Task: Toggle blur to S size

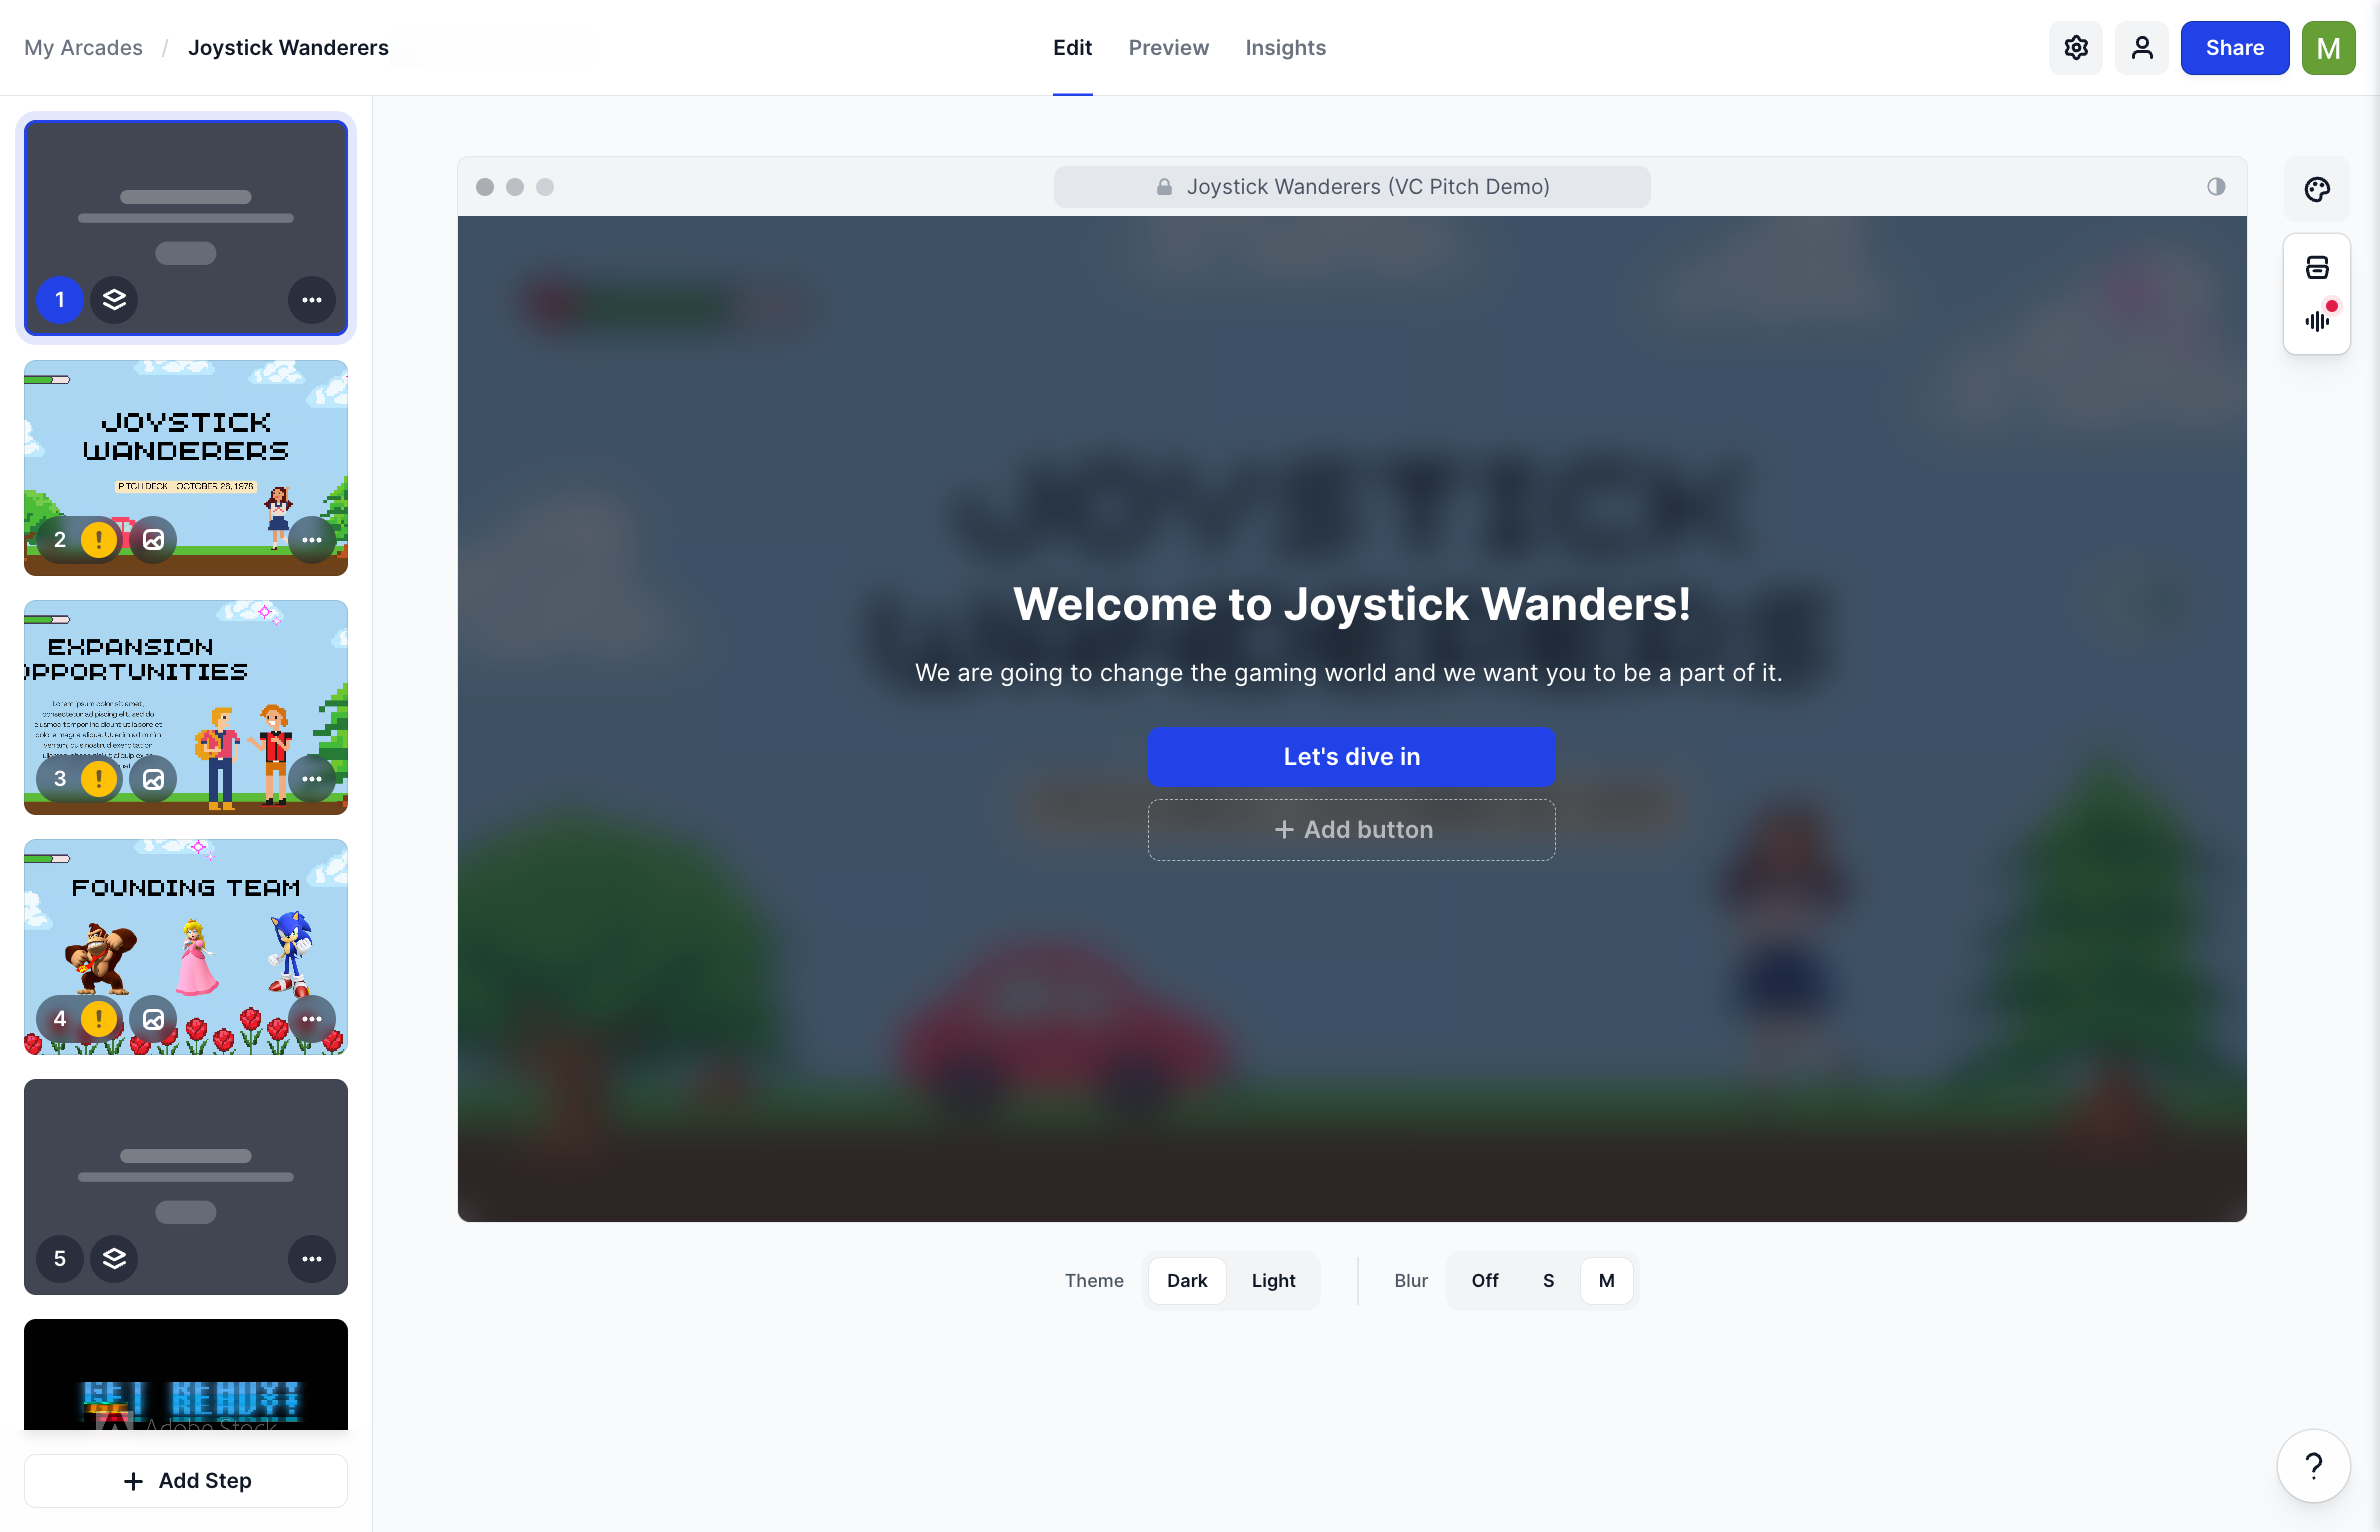Action: pyautogui.click(x=1547, y=1280)
